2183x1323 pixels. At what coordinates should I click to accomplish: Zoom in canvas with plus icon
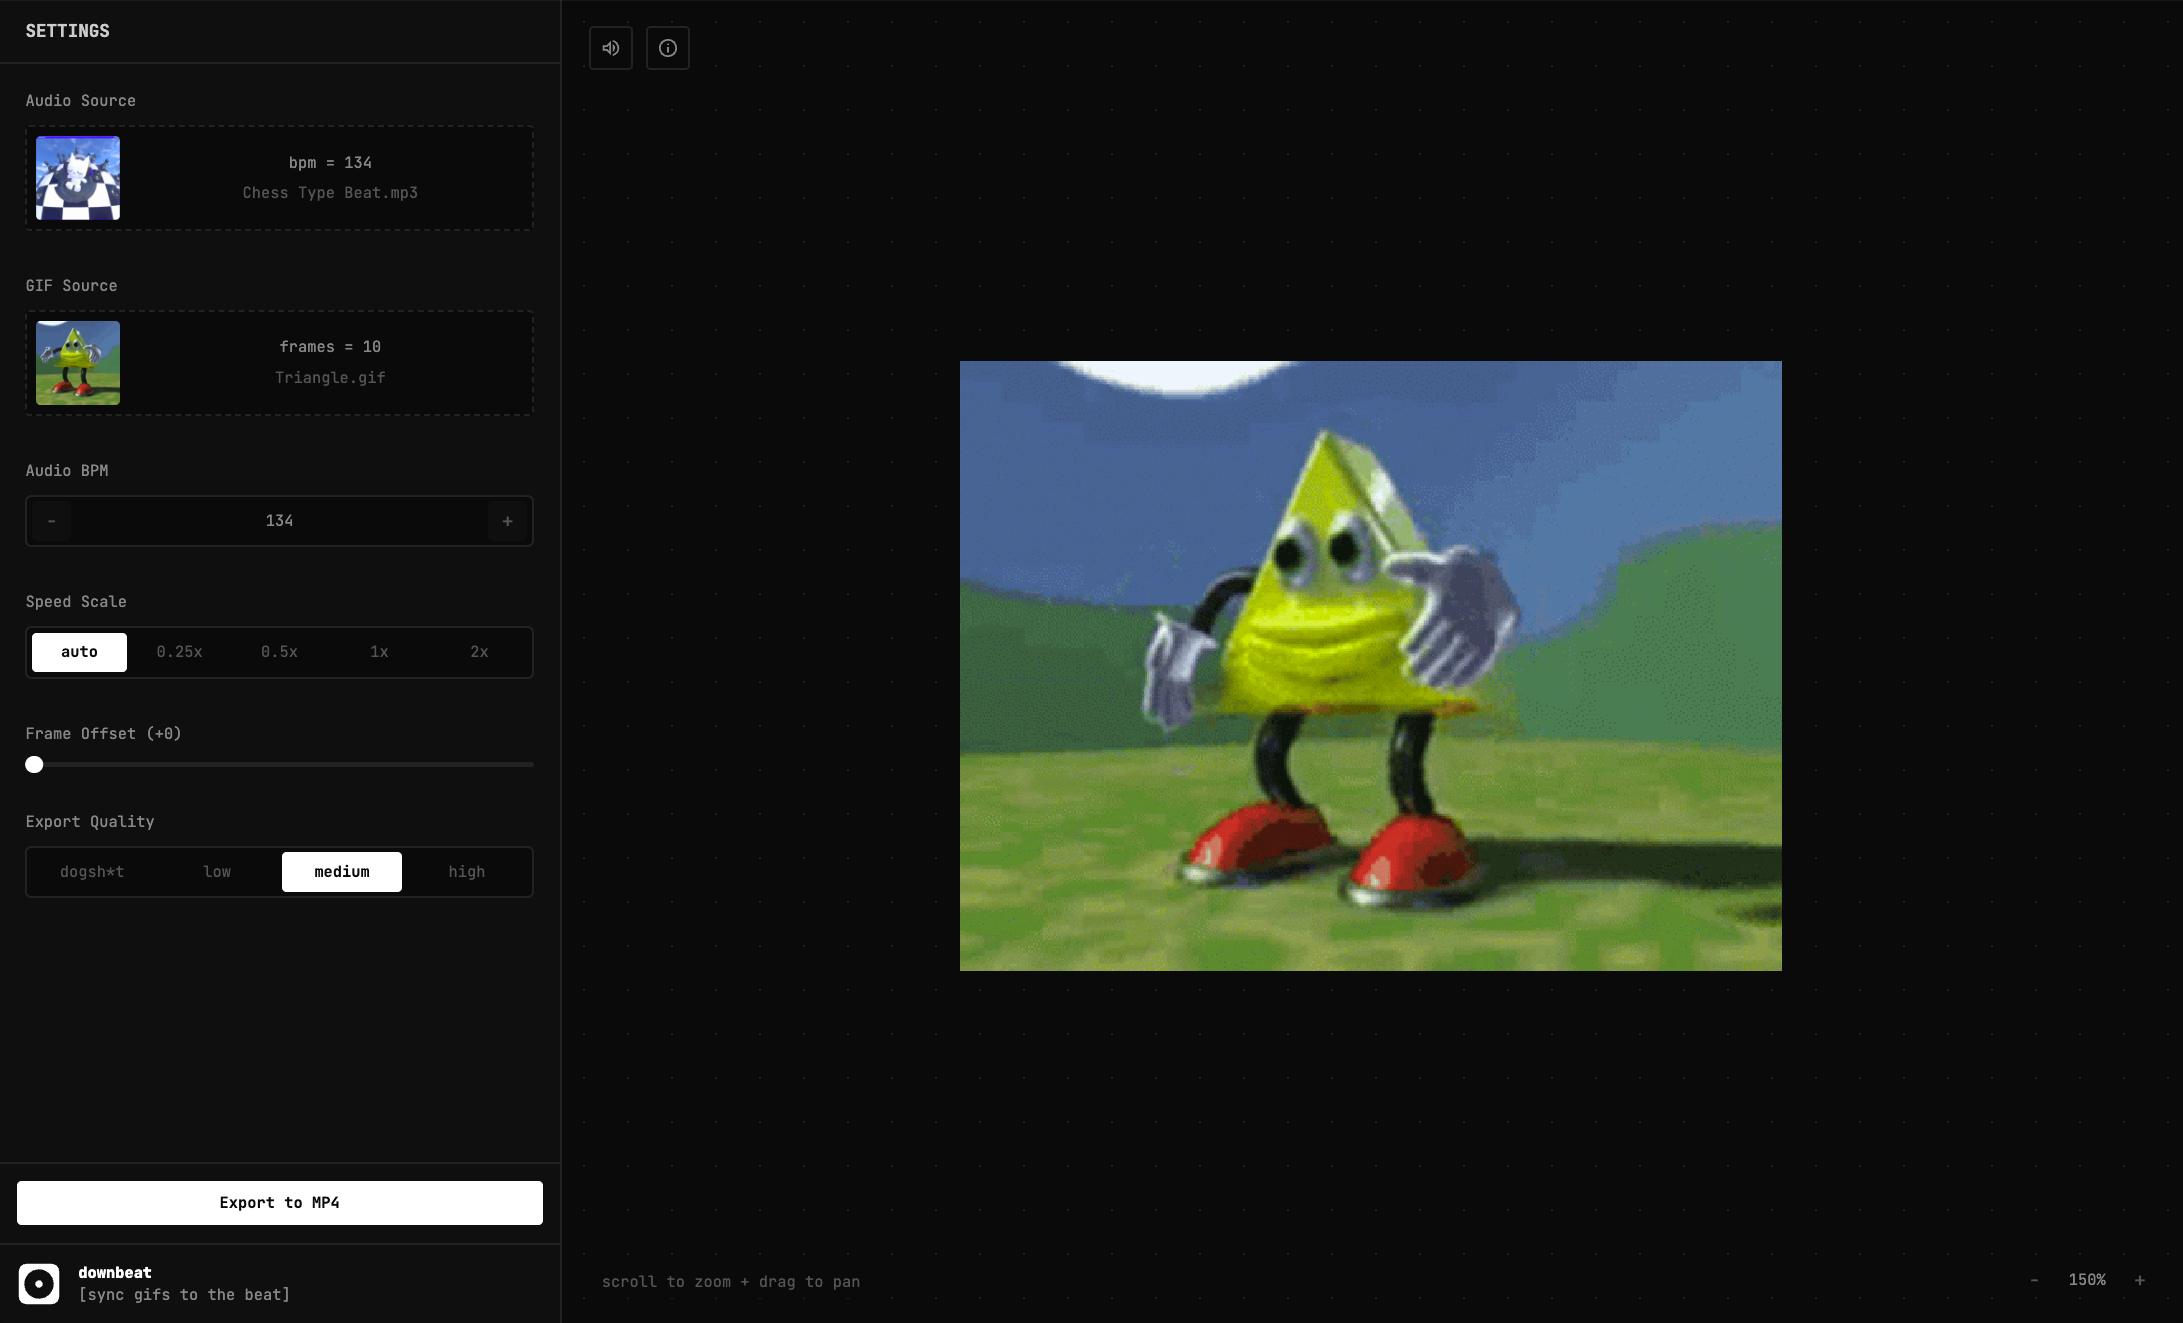tap(2140, 1280)
